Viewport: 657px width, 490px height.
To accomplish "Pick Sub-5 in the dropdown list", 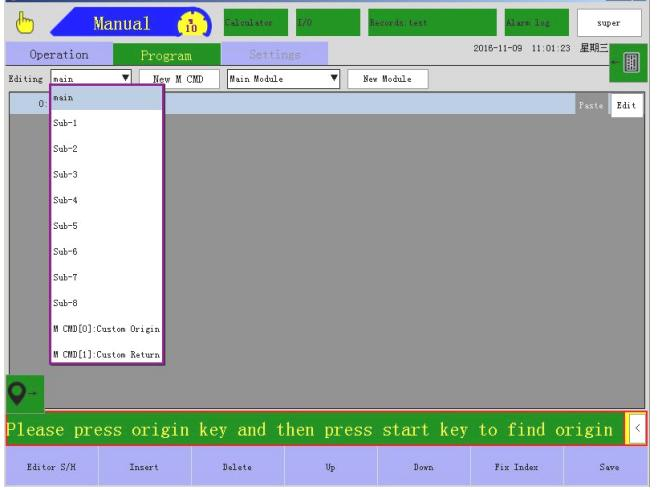I will tap(105, 226).
